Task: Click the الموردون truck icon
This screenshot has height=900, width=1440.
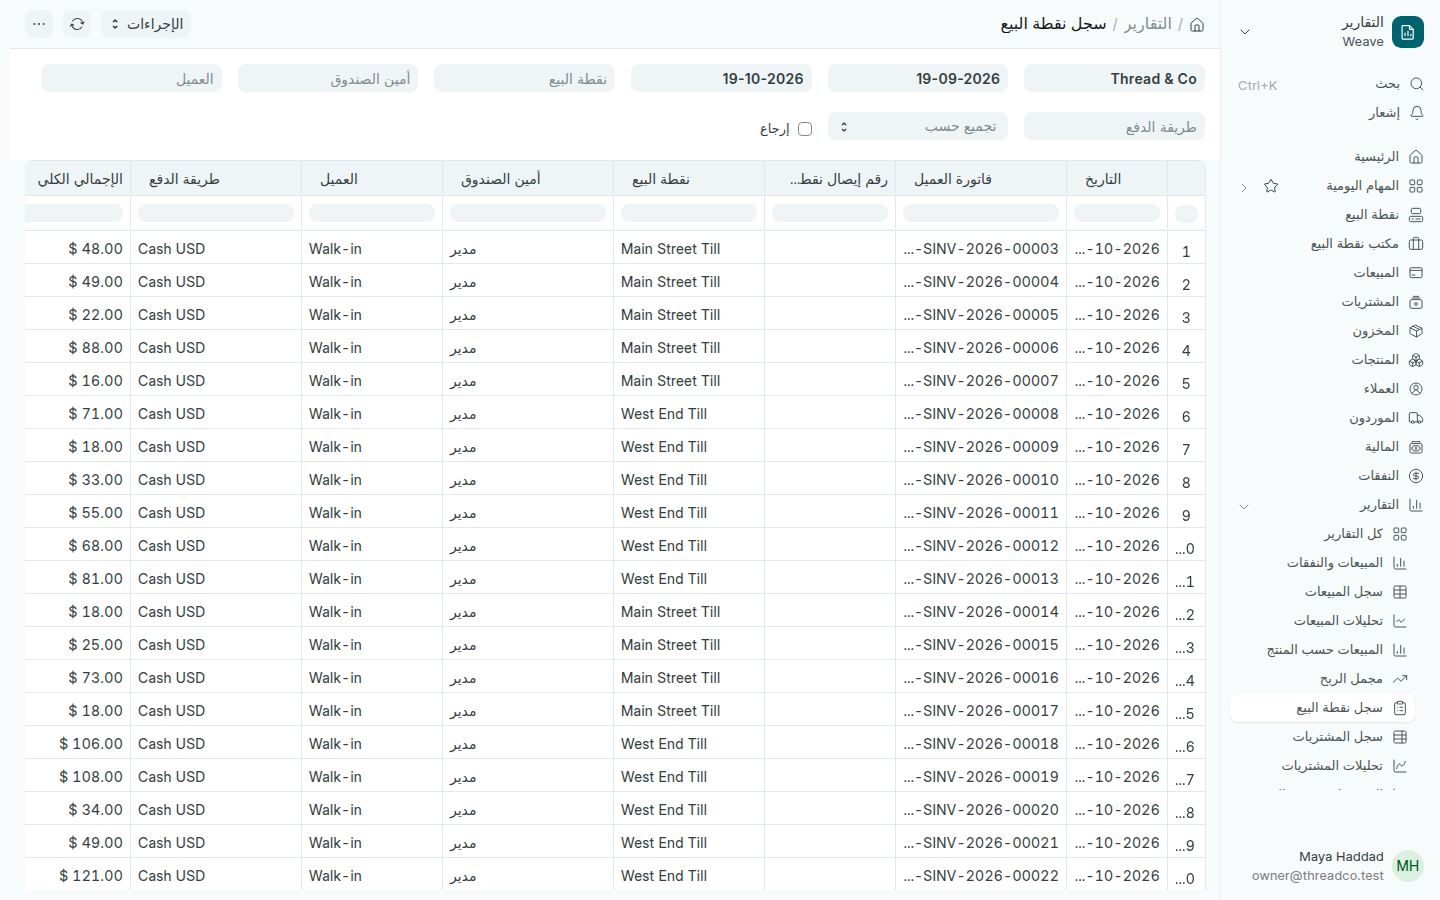Action: click(x=1416, y=418)
